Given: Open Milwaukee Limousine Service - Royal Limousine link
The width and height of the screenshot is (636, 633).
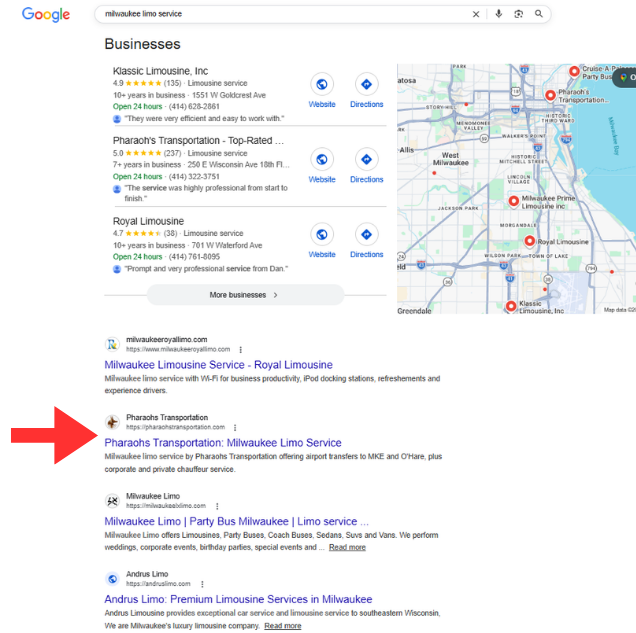Looking at the screenshot, I should tap(218, 365).
